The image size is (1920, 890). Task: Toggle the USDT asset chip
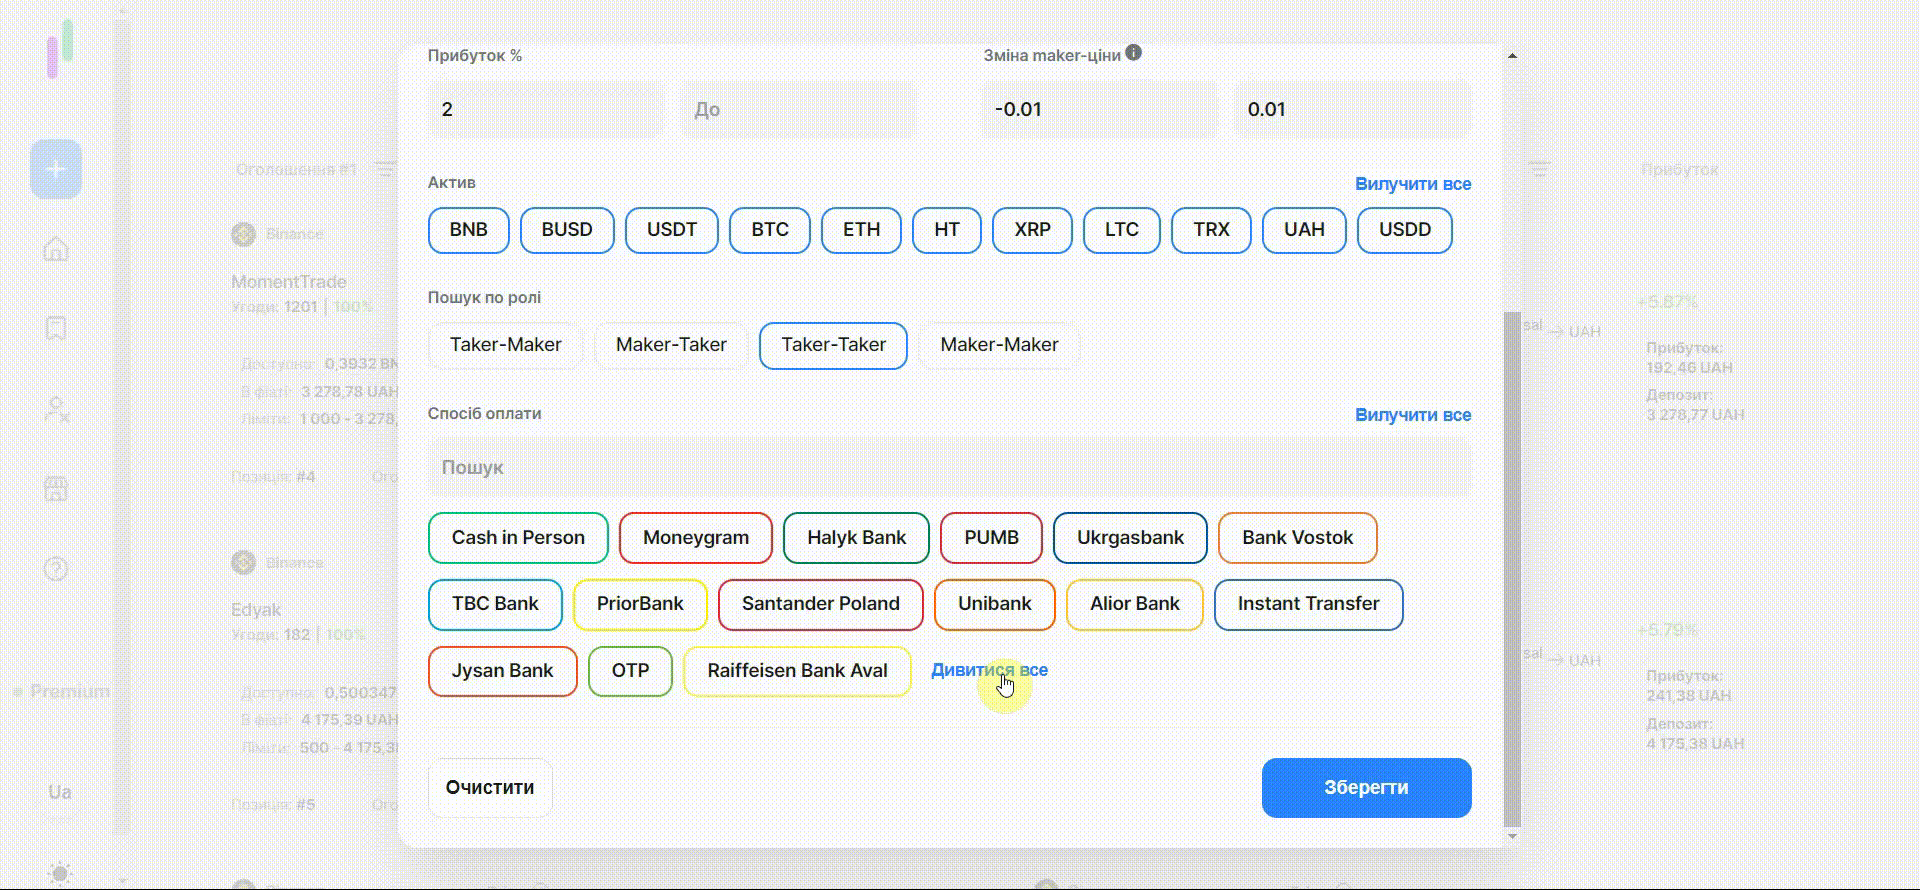pyautogui.click(x=671, y=230)
